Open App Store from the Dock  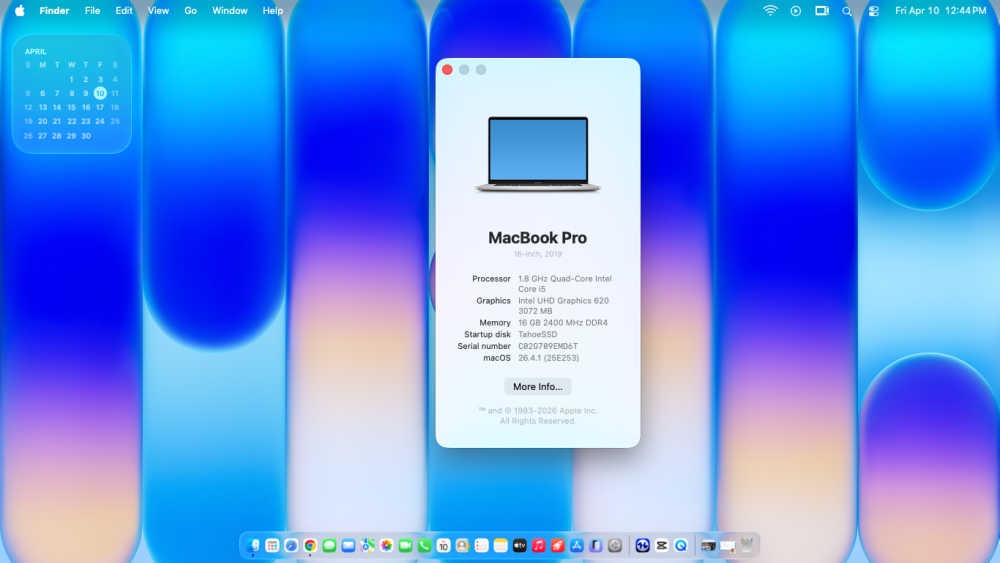[x=577, y=545]
